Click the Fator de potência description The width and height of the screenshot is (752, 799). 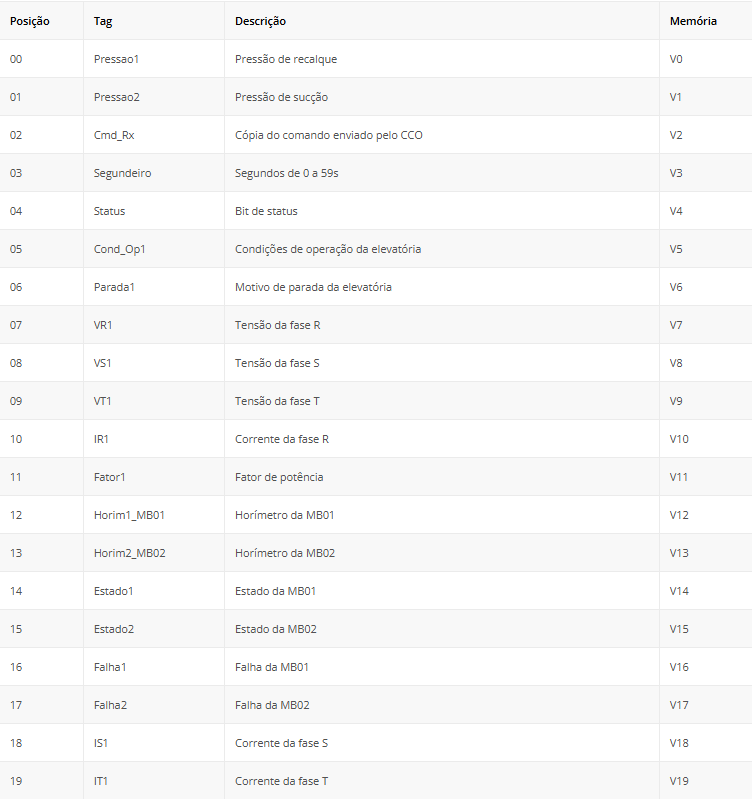(x=279, y=477)
